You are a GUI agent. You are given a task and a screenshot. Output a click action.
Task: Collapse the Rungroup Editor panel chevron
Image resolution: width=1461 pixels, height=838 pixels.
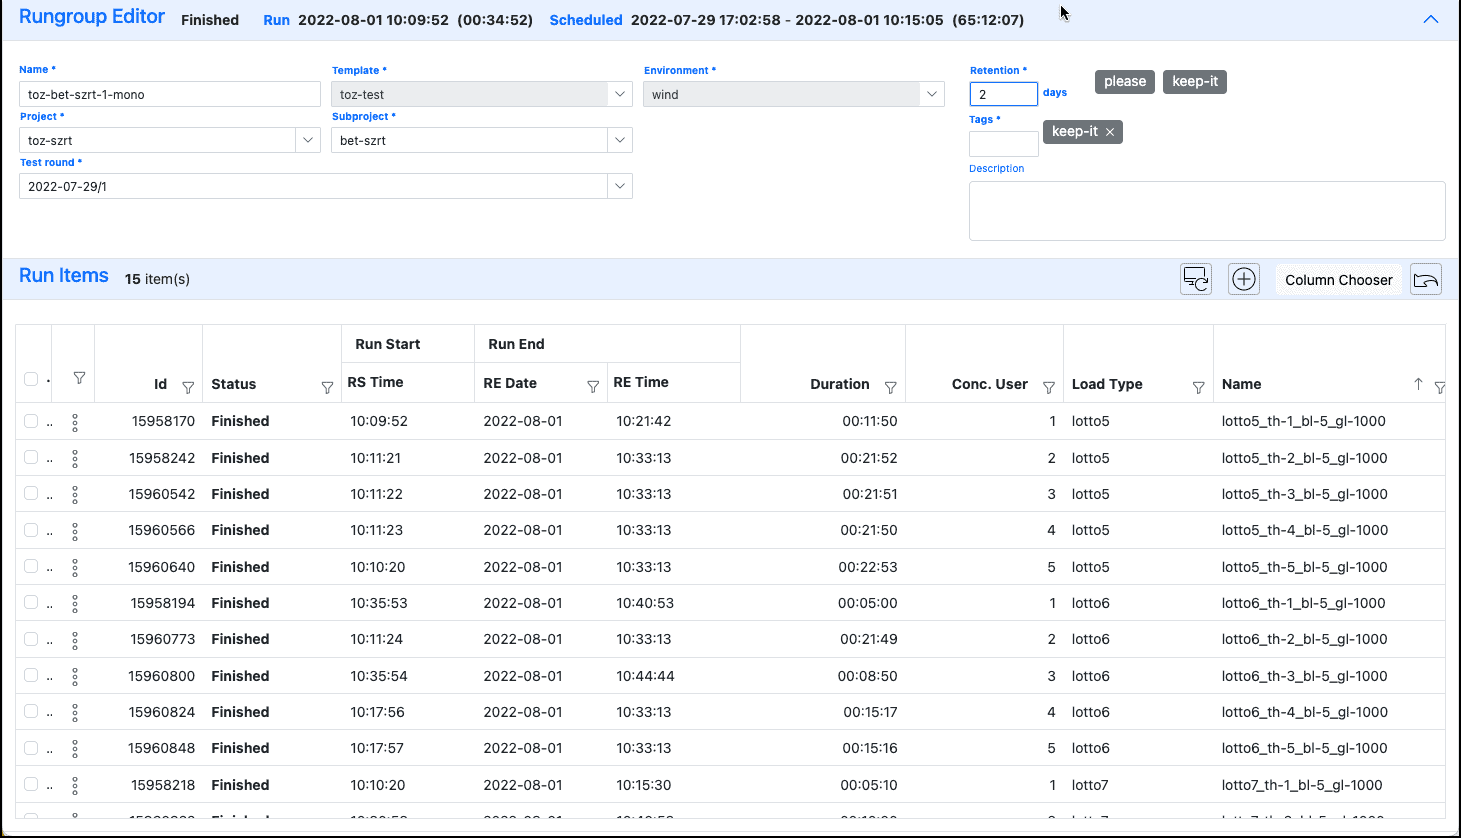click(1431, 19)
